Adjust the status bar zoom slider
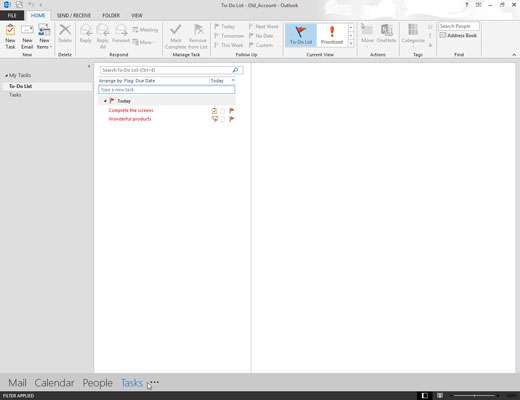Image resolution: width=520 pixels, height=400 pixels. (x=475, y=396)
